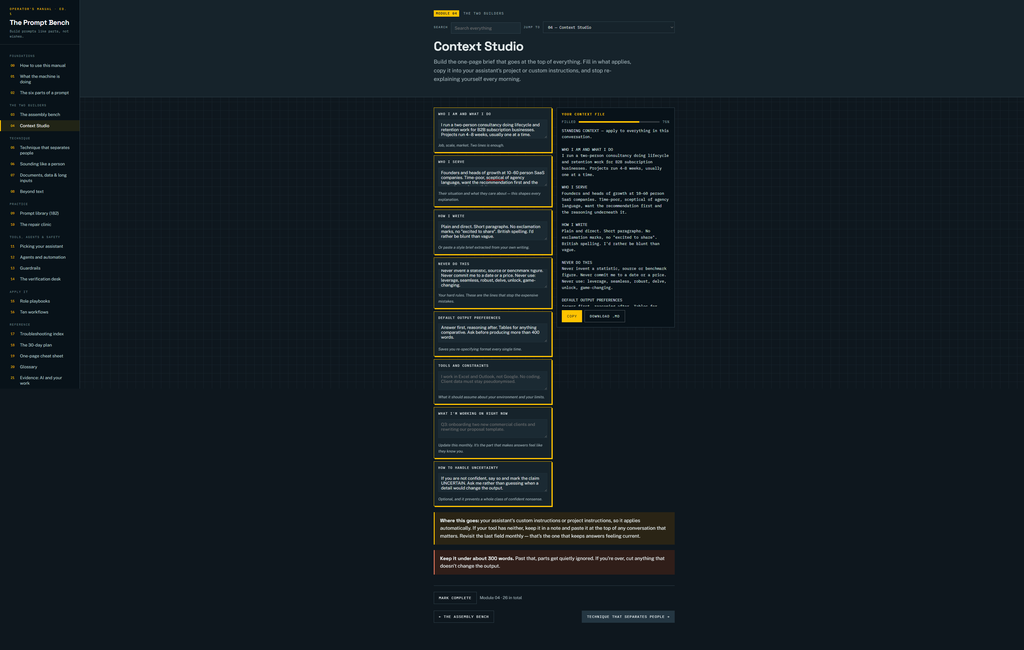Download the context file as .MD
This screenshot has height=650, width=1024.
pyautogui.click(x=605, y=316)
